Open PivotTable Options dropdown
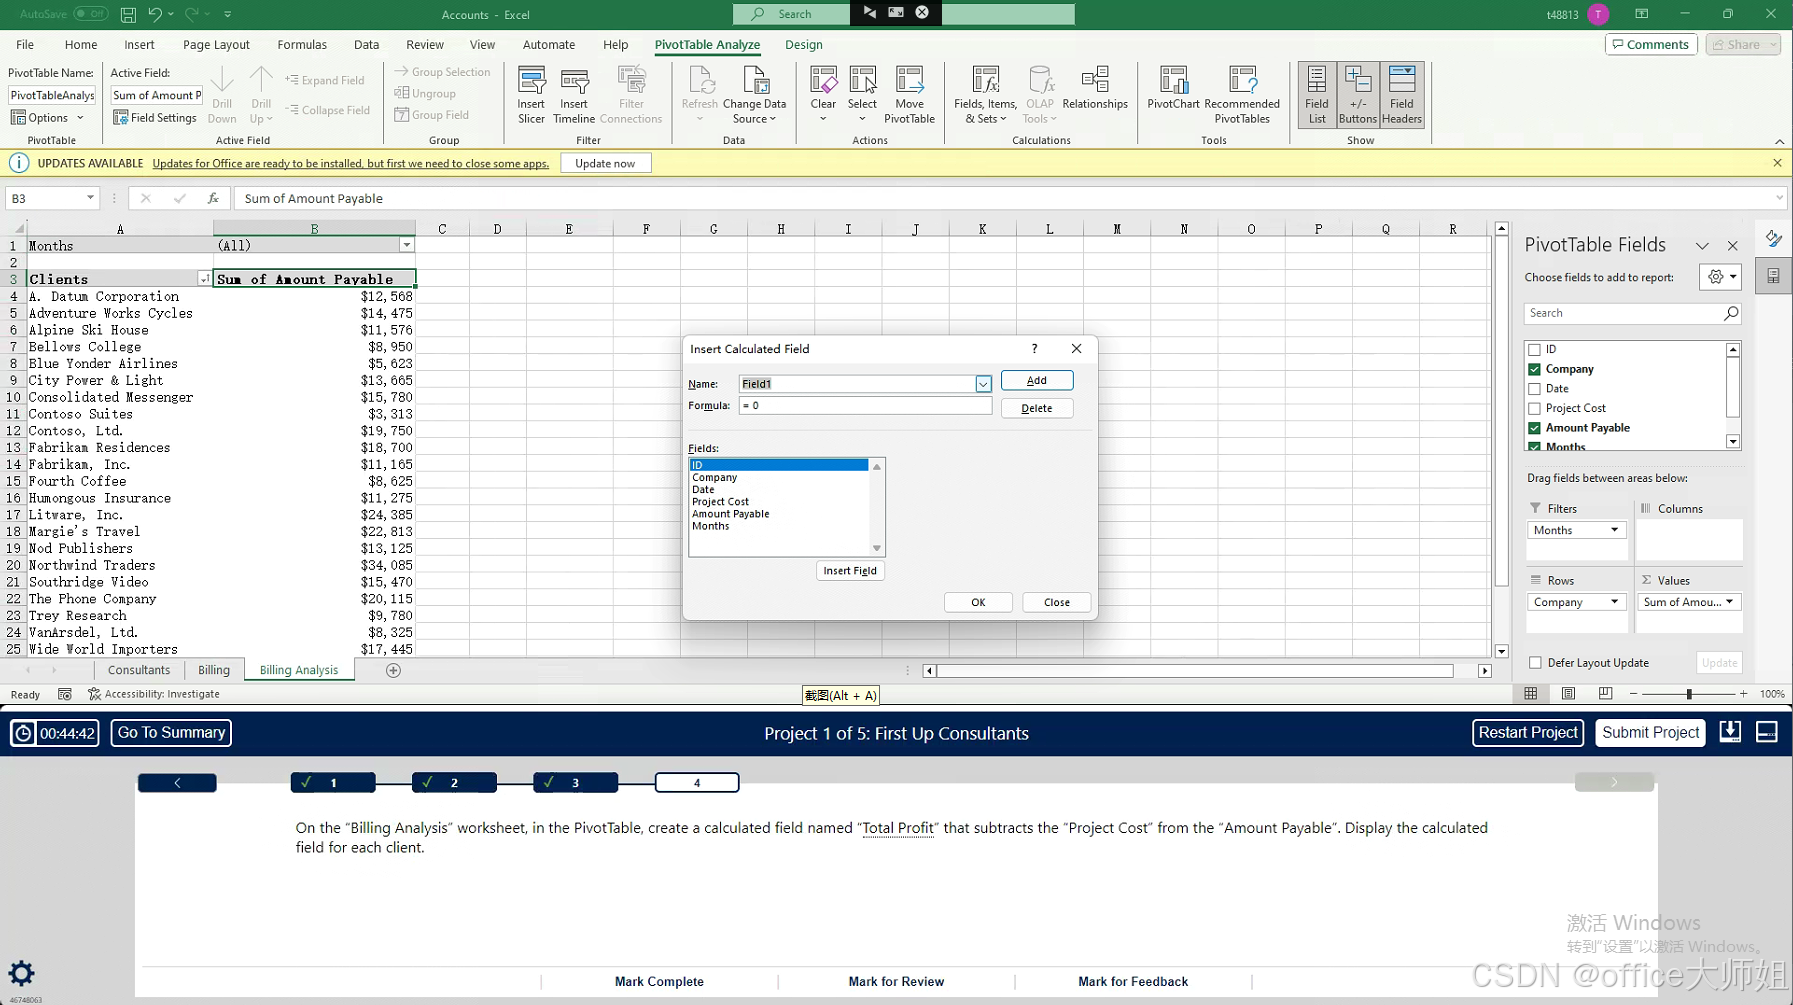This screenshot has height=1005, width=1793. (47, 118)
